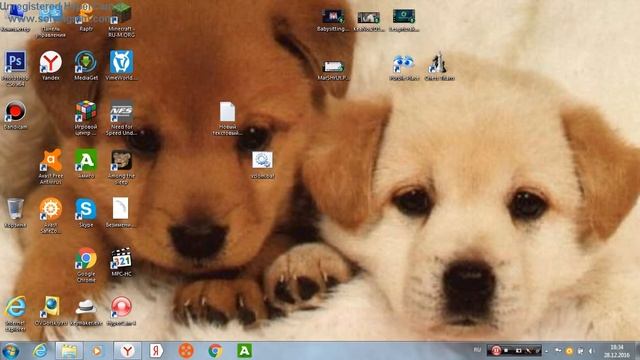Launch Internet Explorer from the taskbar
The height and width of the screenshot is (360, 640).
pyautogui.click(x=40, y=351)
